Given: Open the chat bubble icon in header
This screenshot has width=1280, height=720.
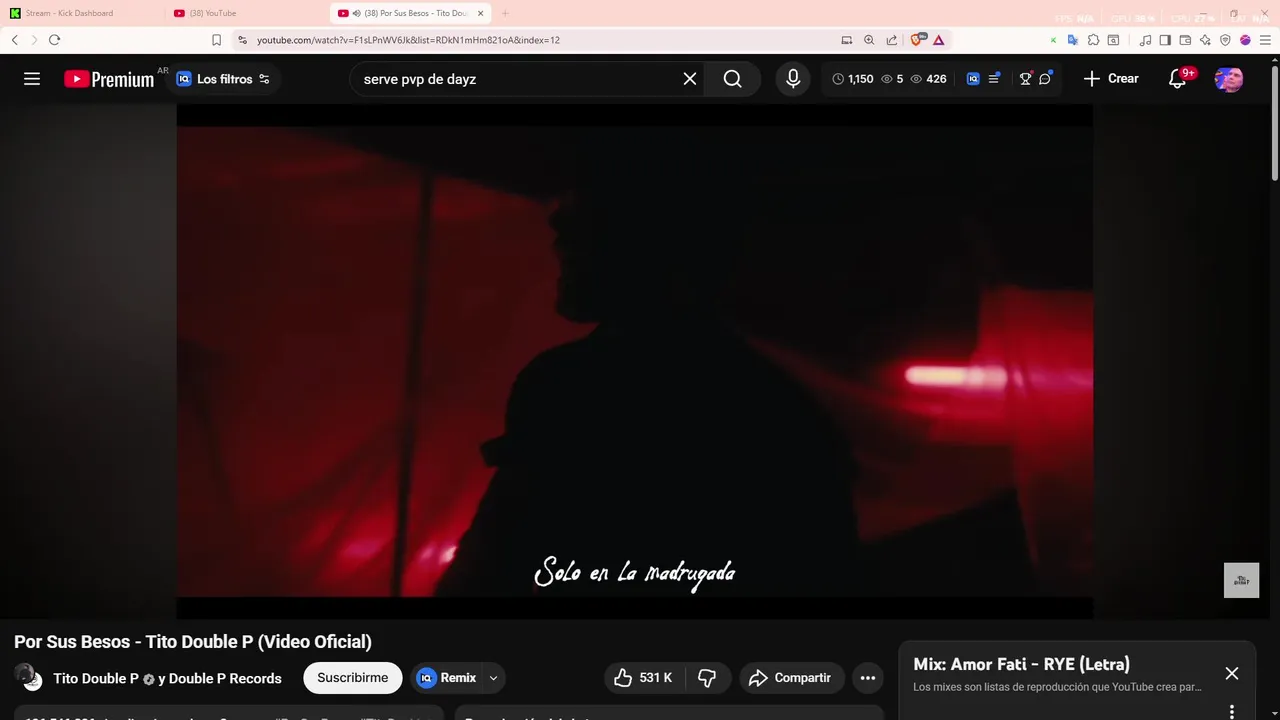Looking at the screenshot, I should coord(1045,79).
